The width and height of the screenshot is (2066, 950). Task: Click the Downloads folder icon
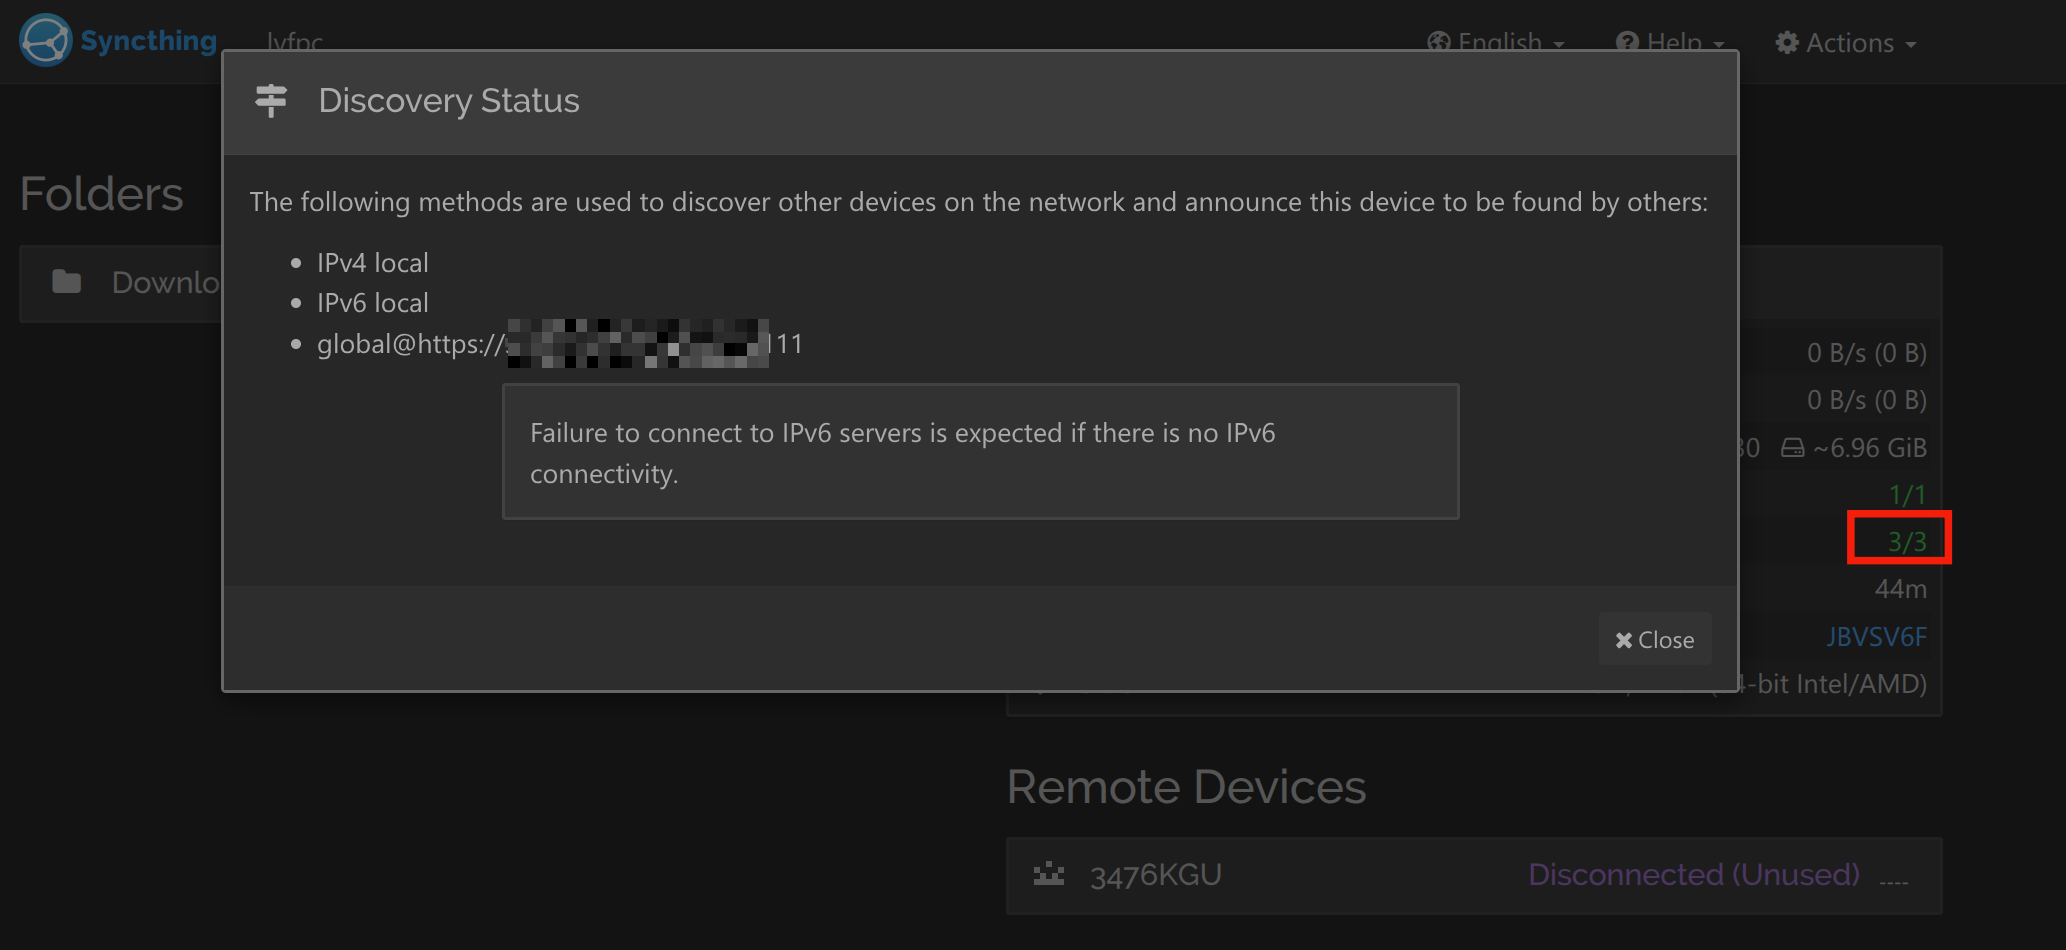coord(67,282)
